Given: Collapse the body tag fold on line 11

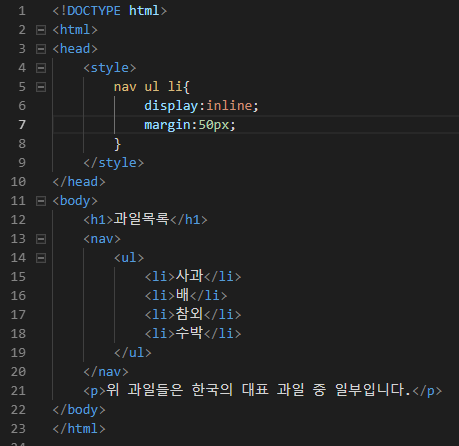Looking at the screenshot, I should (41, 201).
